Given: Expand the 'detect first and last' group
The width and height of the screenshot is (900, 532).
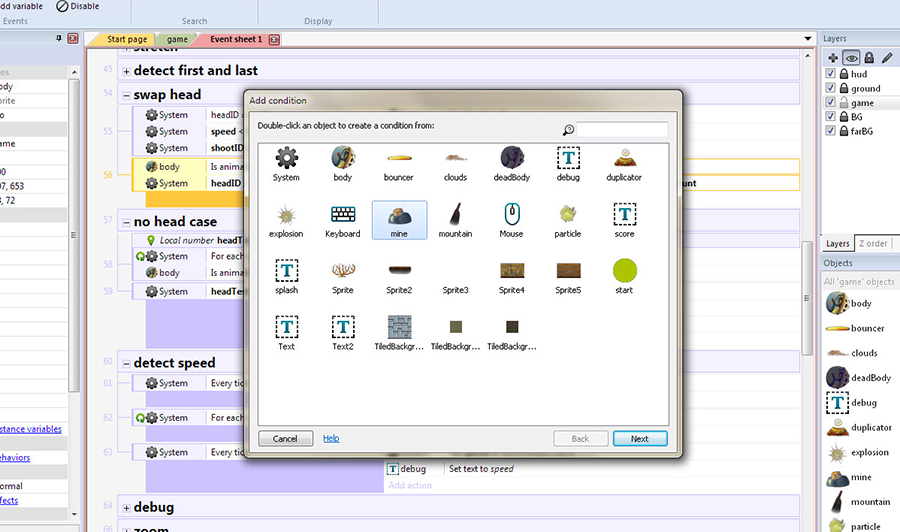Looking at the screenshot, I should tap(126, 71).
